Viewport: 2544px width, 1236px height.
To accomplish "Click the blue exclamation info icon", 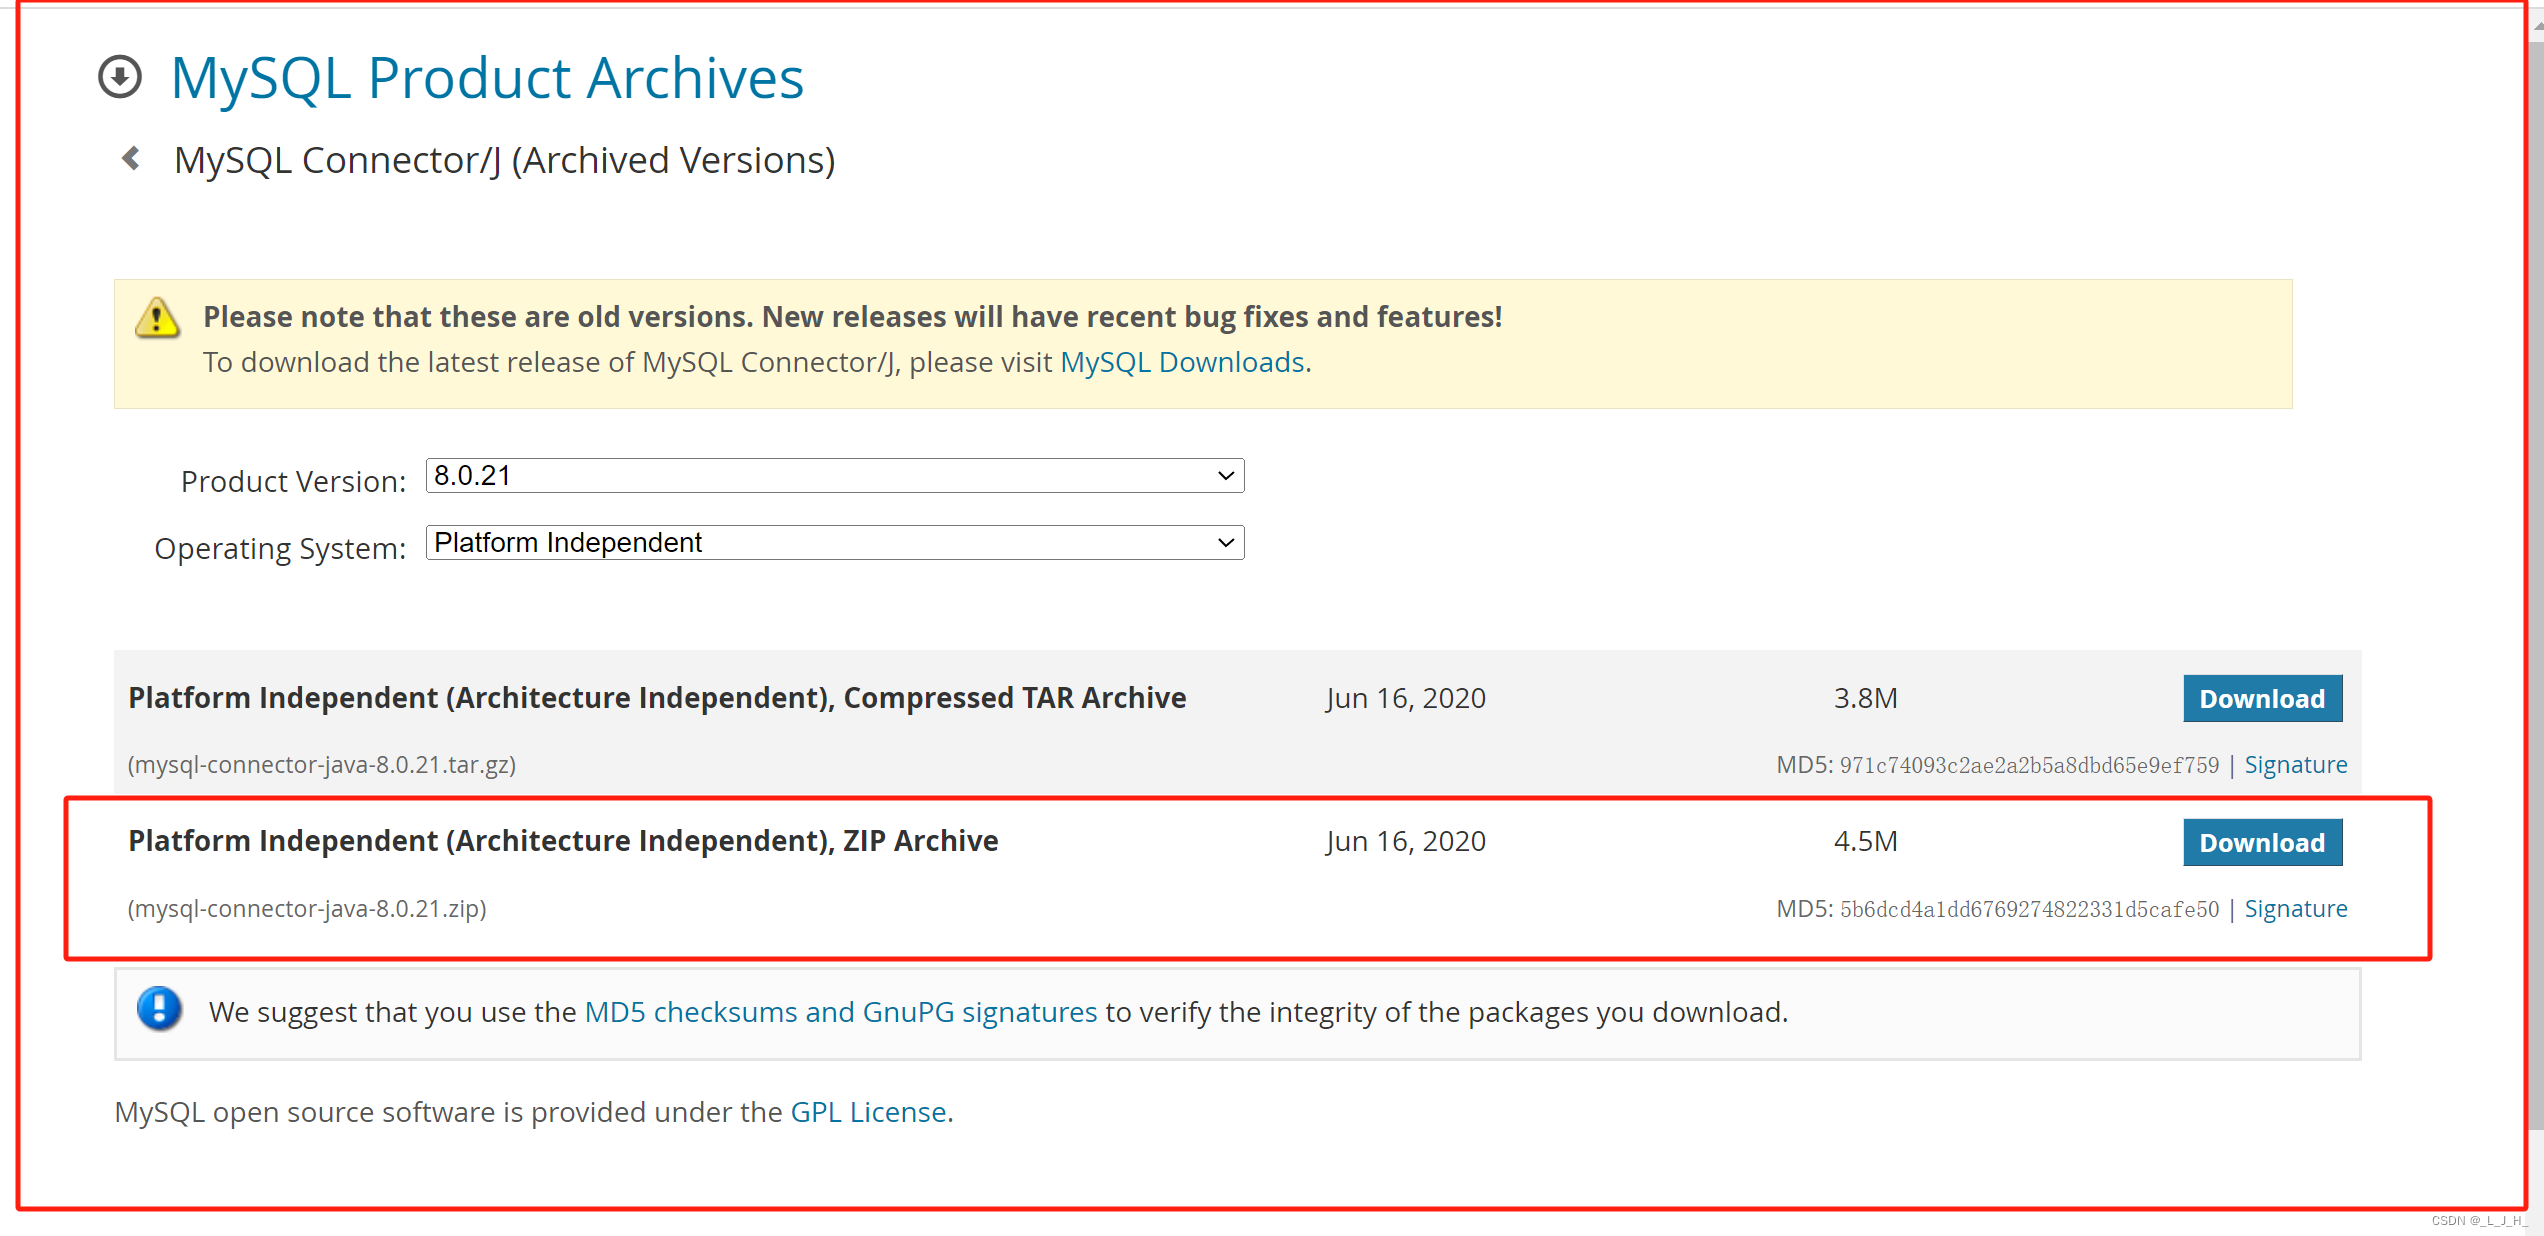I will tap(159, 1009).
